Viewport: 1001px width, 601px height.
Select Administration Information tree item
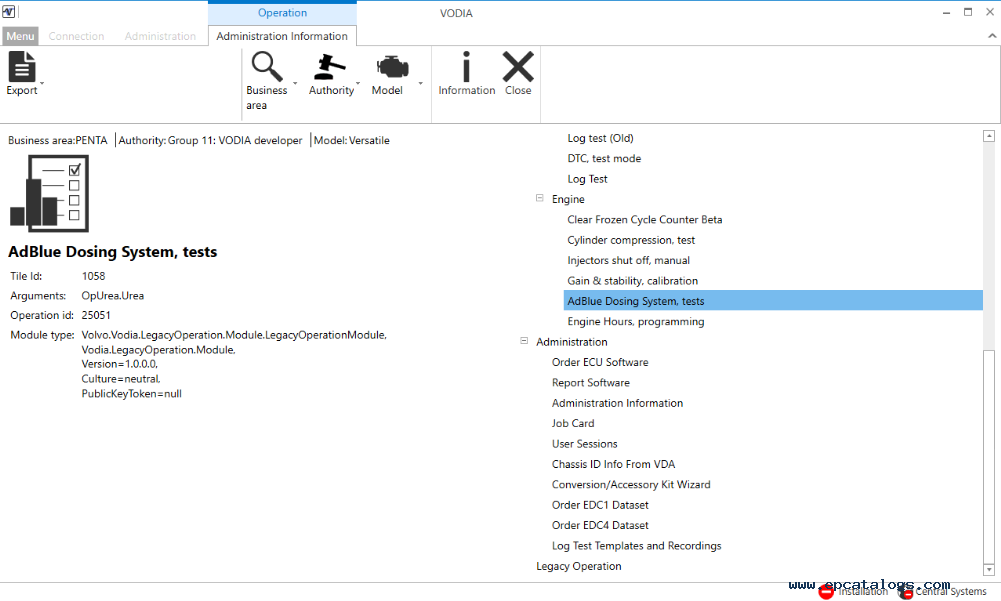(617, 403)
